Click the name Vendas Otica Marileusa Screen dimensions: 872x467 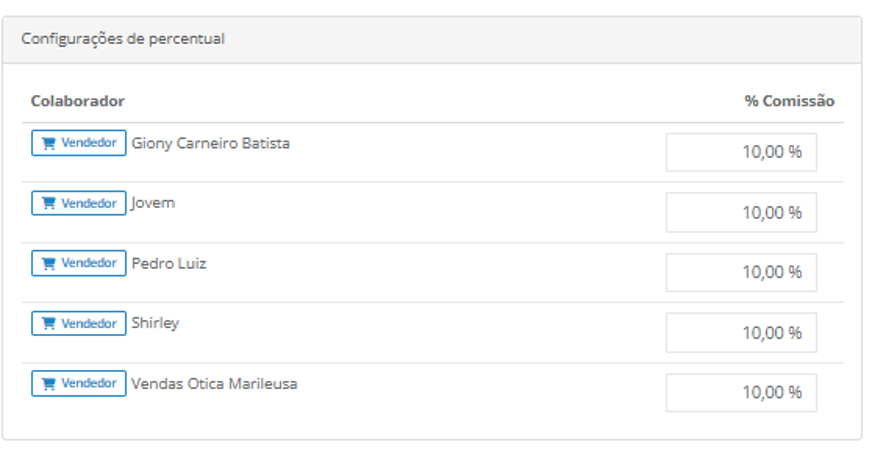click(x=214, y=384)
